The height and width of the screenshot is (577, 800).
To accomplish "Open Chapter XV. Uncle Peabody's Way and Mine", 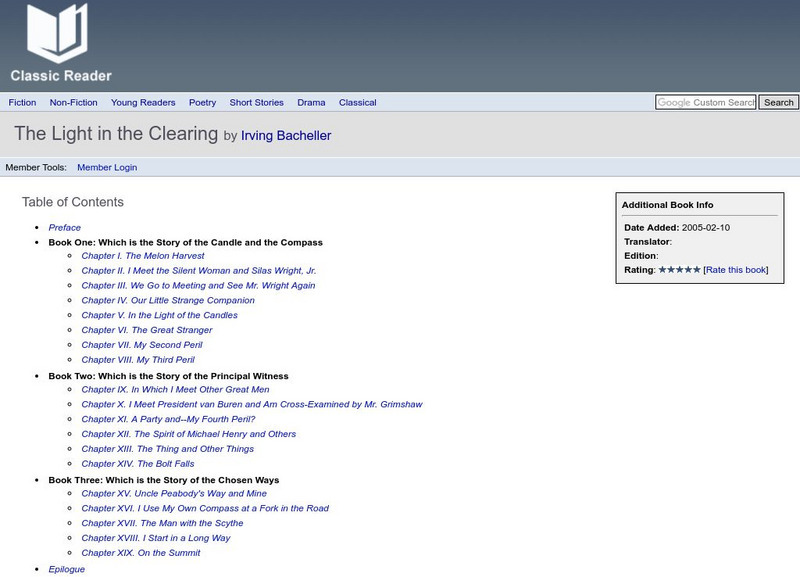I will pyautogui.click(x=174, y=493).
